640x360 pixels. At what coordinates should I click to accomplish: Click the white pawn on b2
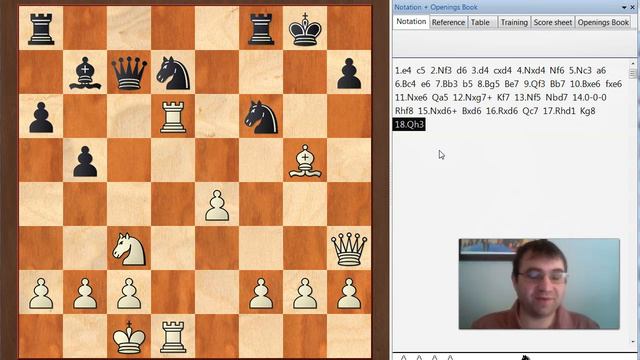click(85, 293)
